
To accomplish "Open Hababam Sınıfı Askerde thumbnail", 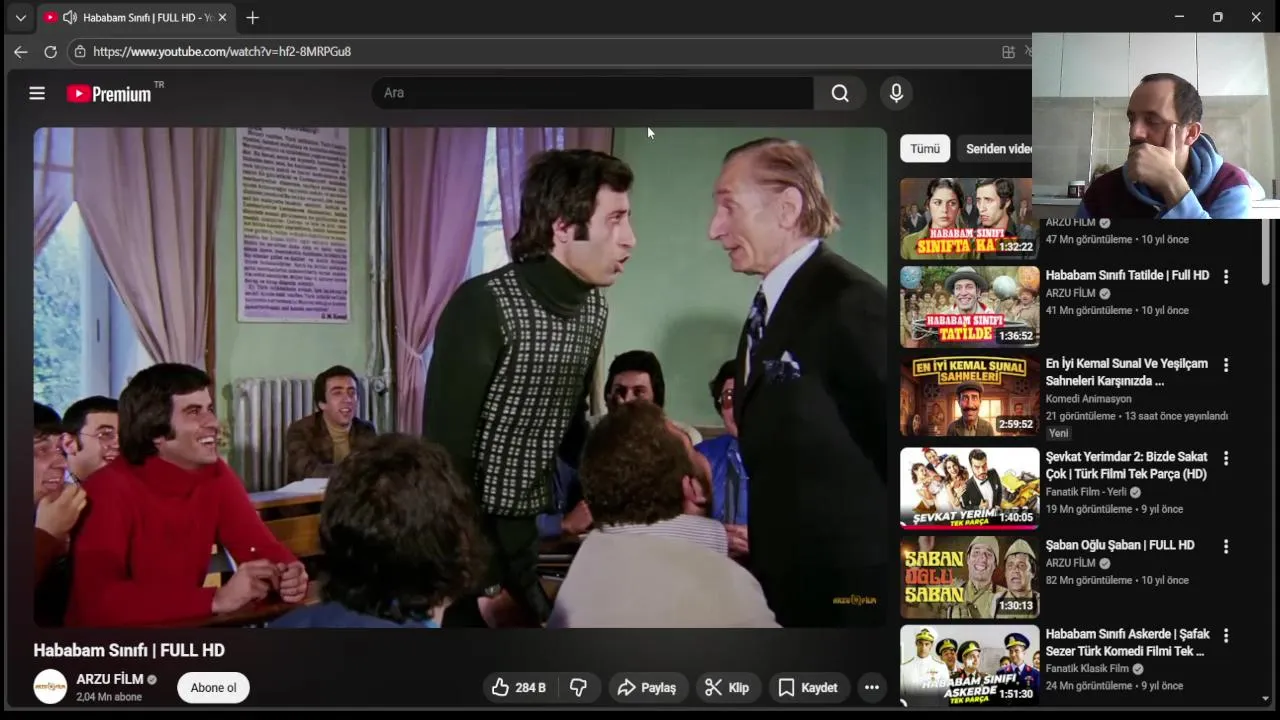I will 969,665.
